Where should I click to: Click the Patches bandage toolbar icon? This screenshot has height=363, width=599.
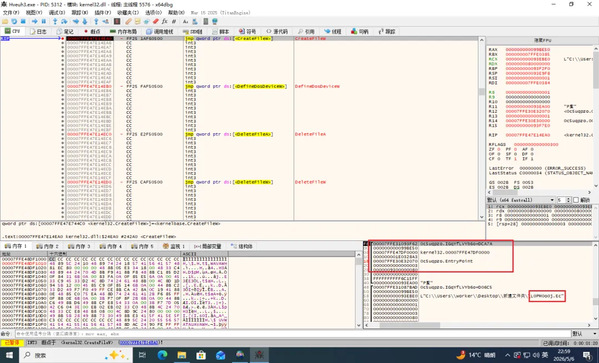[128, 21]
